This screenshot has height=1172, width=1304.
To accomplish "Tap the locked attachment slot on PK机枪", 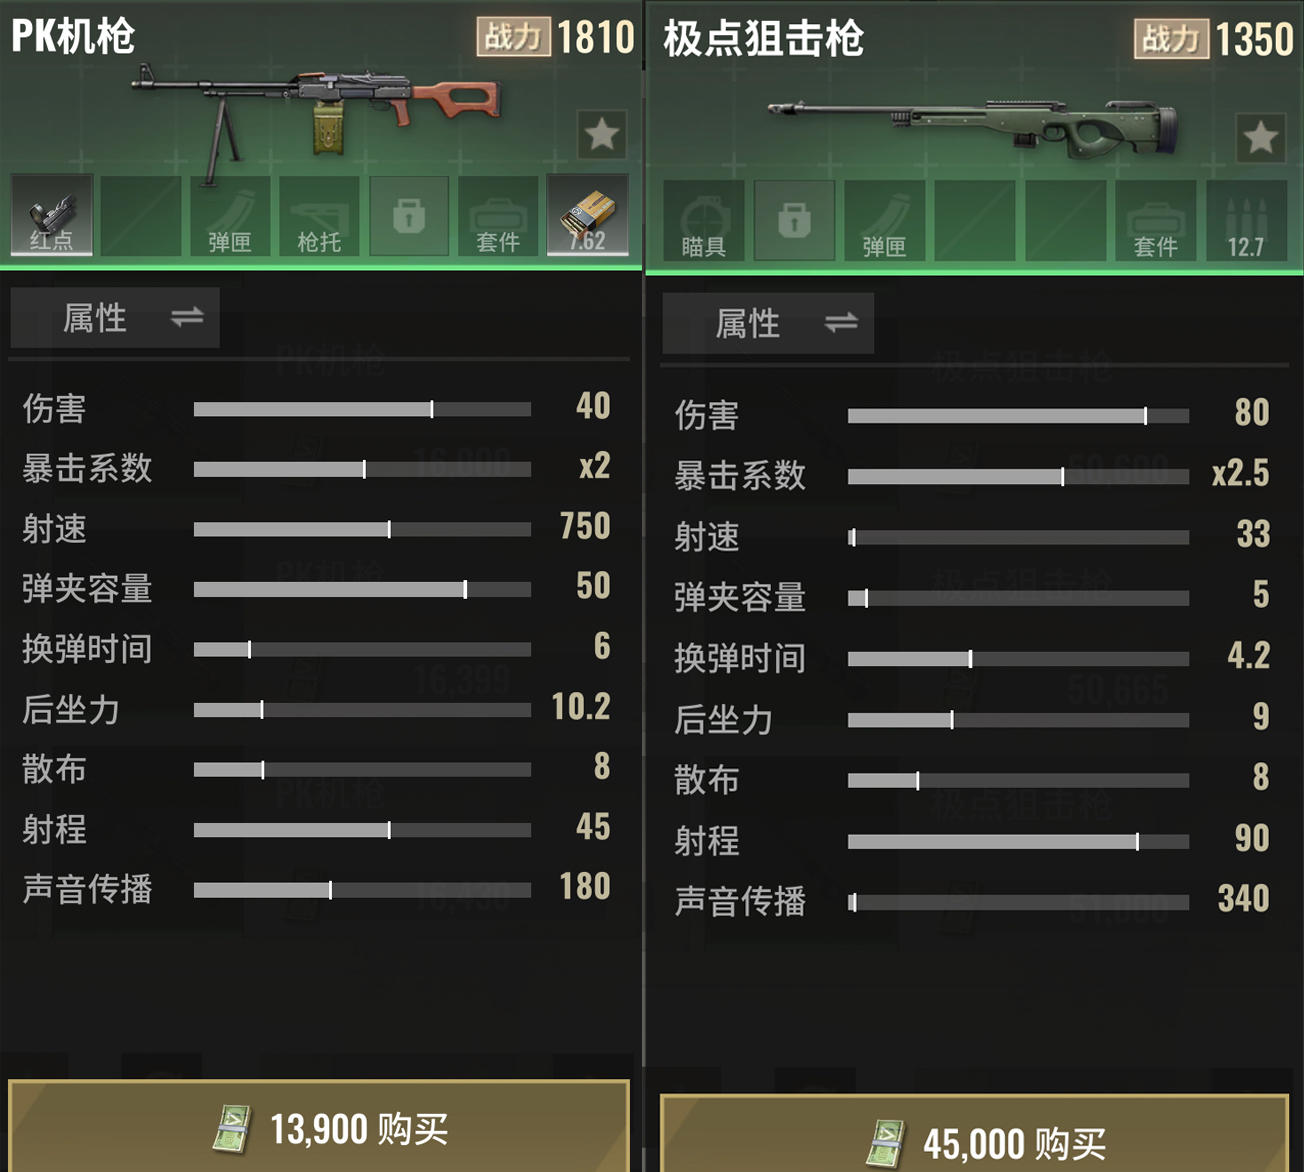I will coord(409,215).
